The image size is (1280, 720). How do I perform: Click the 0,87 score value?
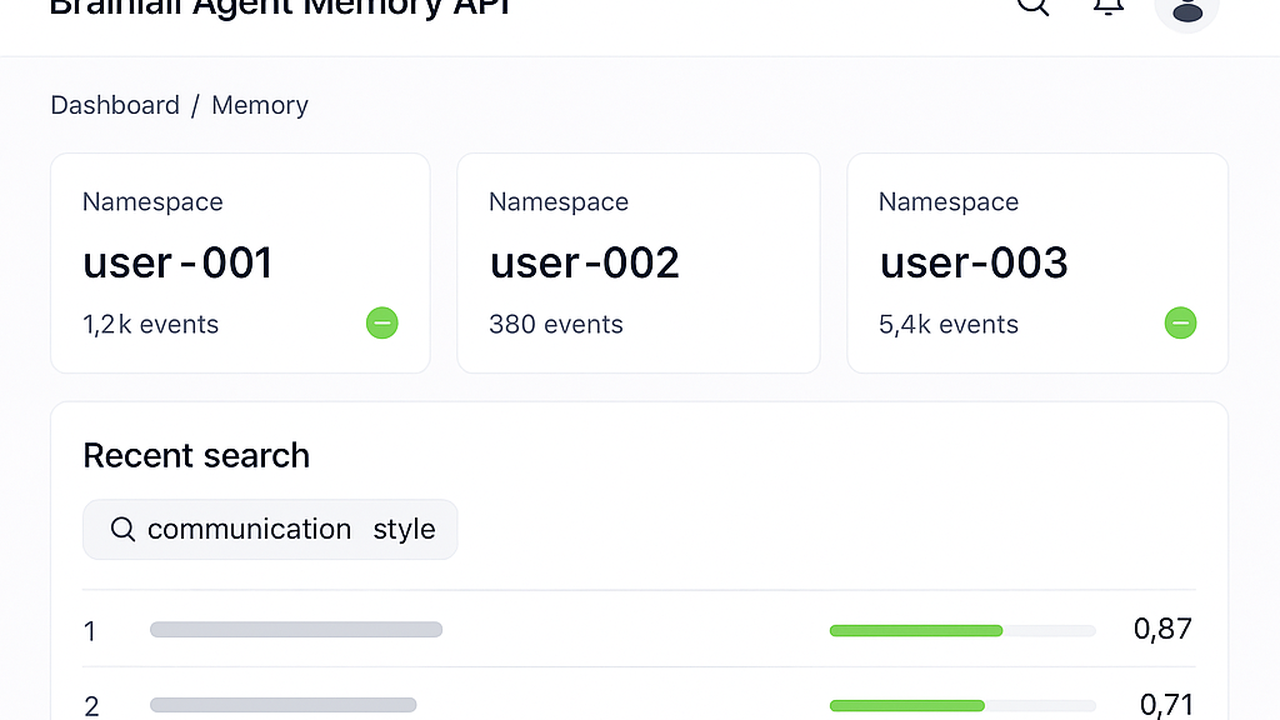(x=1163, y=629)
